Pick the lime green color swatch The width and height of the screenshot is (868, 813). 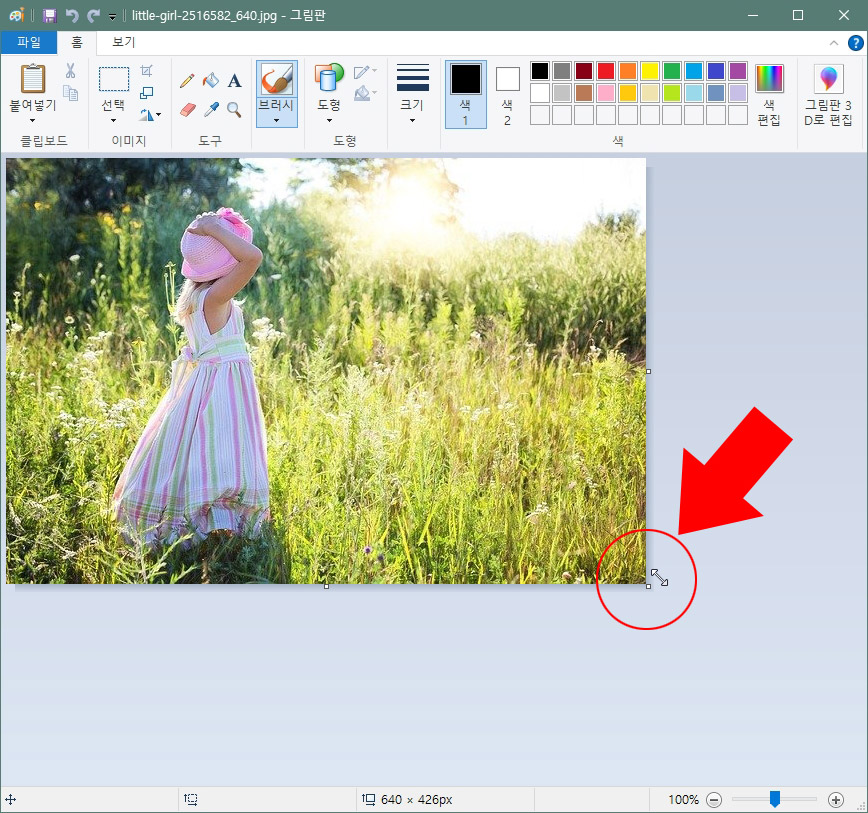(x=671, y=93)
